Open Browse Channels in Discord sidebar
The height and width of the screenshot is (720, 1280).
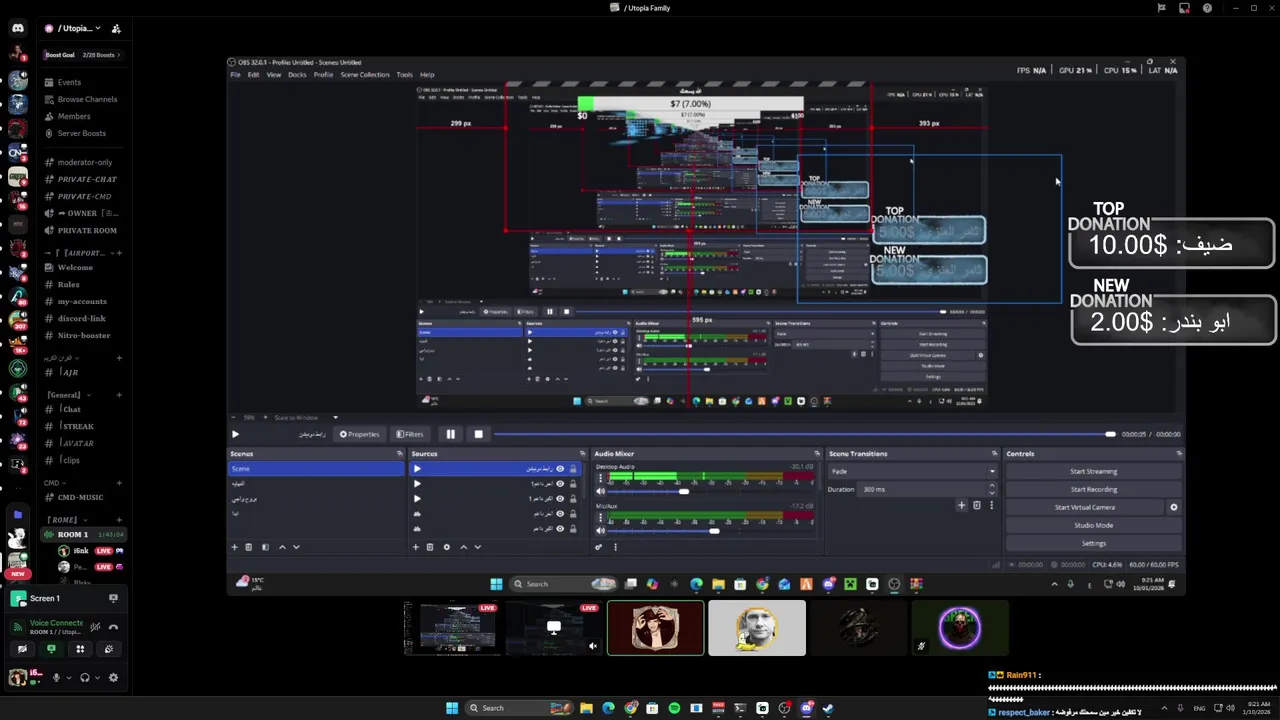[x=87, y=99]
